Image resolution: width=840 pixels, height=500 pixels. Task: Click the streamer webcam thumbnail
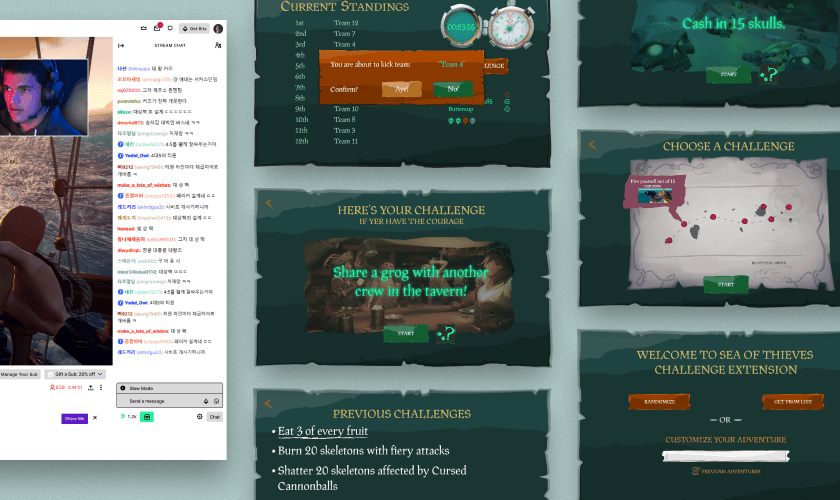(43, 97)
